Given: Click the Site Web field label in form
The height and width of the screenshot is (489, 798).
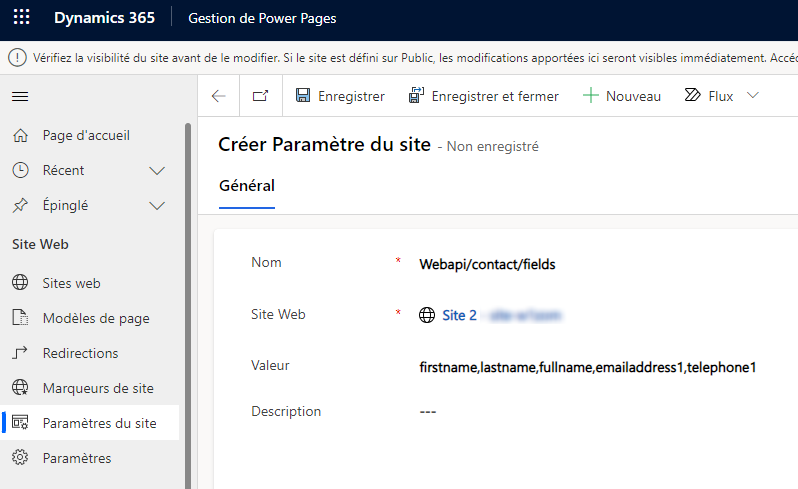Looking at the screenshot, I should [278, 314].
